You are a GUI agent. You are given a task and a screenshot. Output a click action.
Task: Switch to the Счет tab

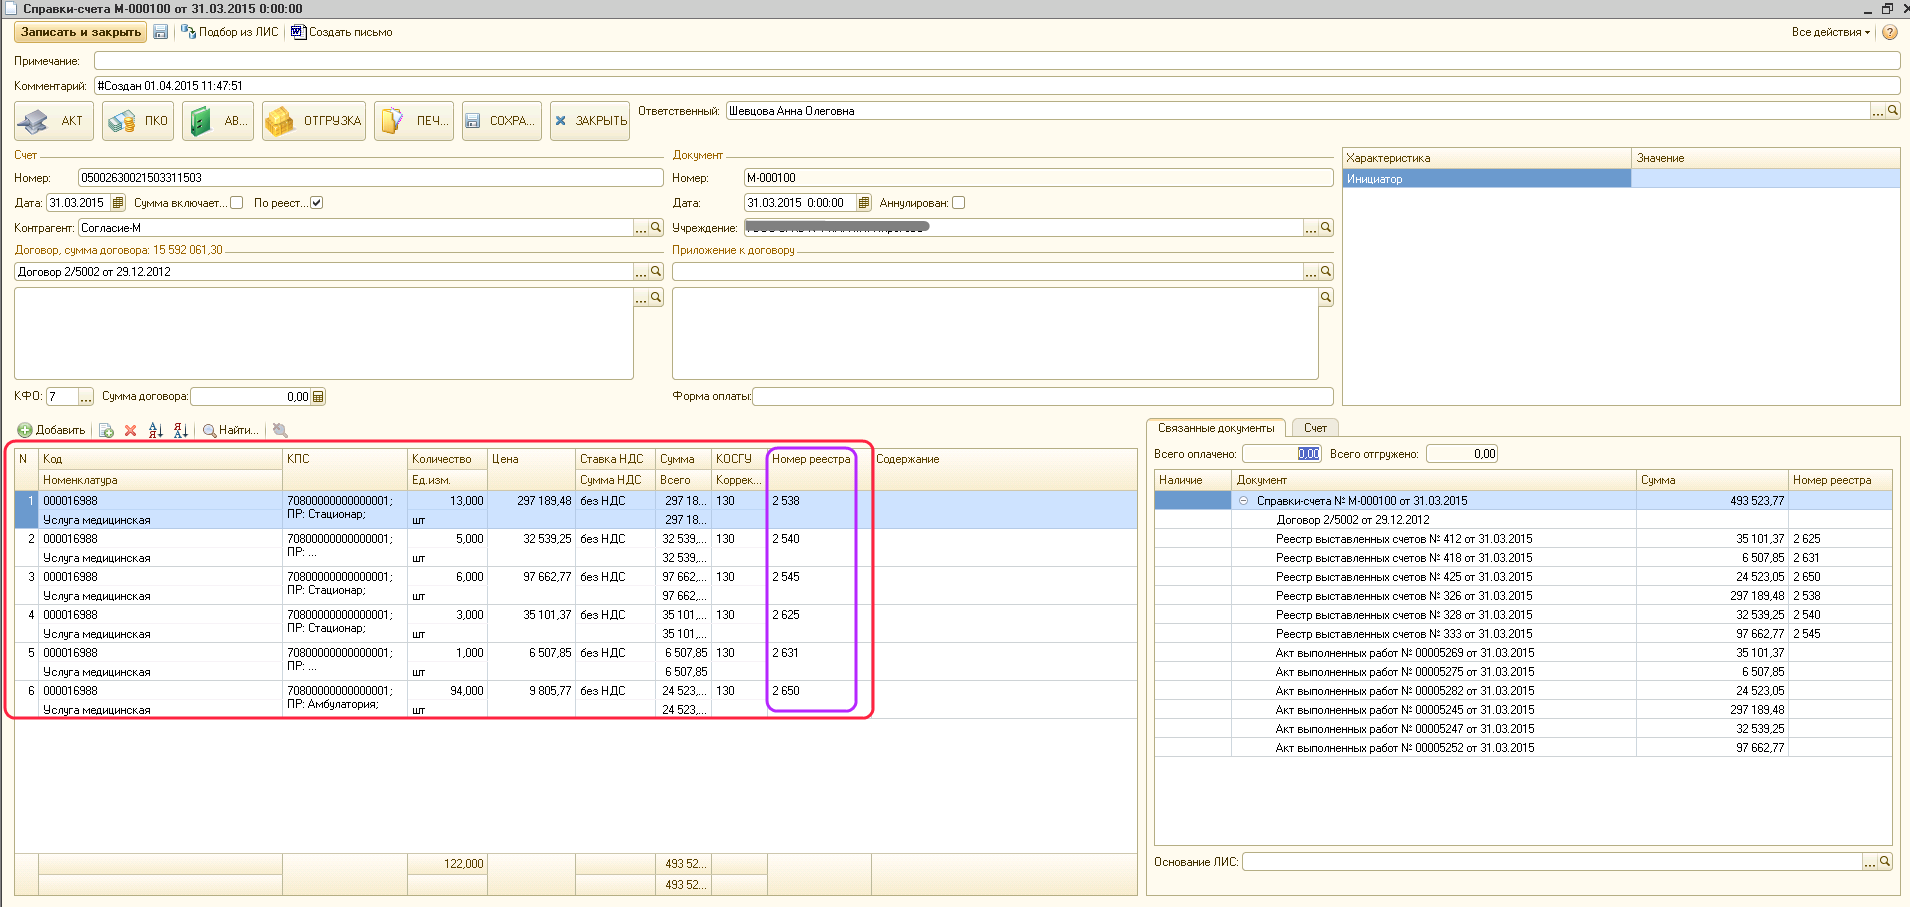coord(1315,428)
